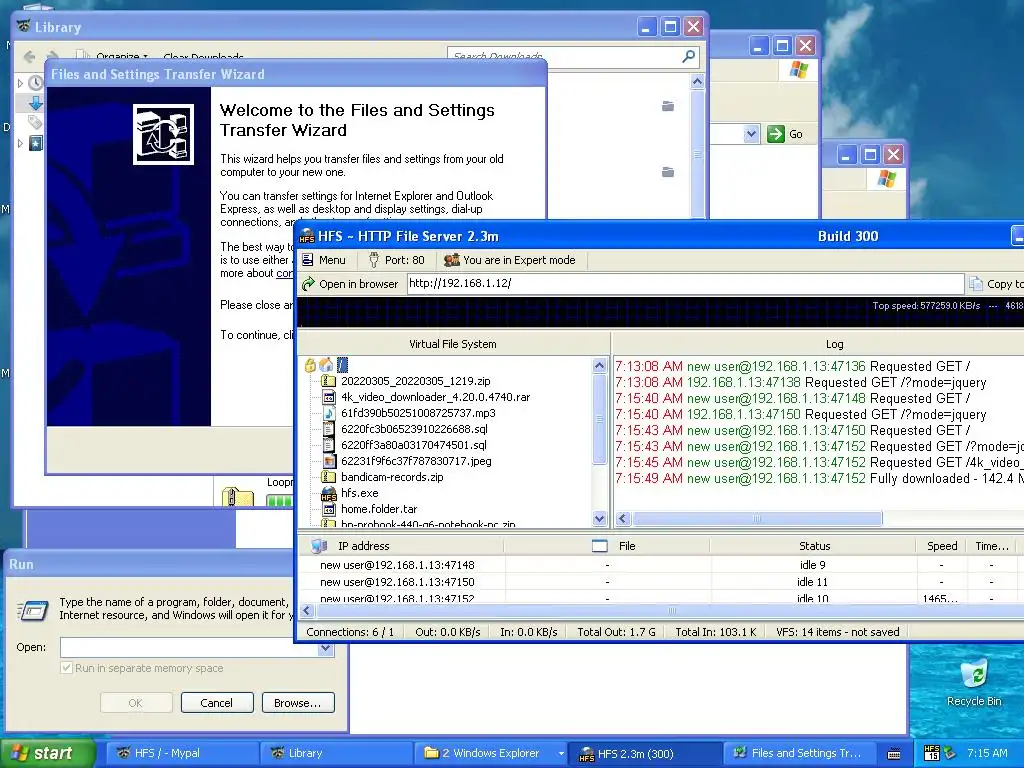Click the green Go arrow in Explorer window

[775, 134]
